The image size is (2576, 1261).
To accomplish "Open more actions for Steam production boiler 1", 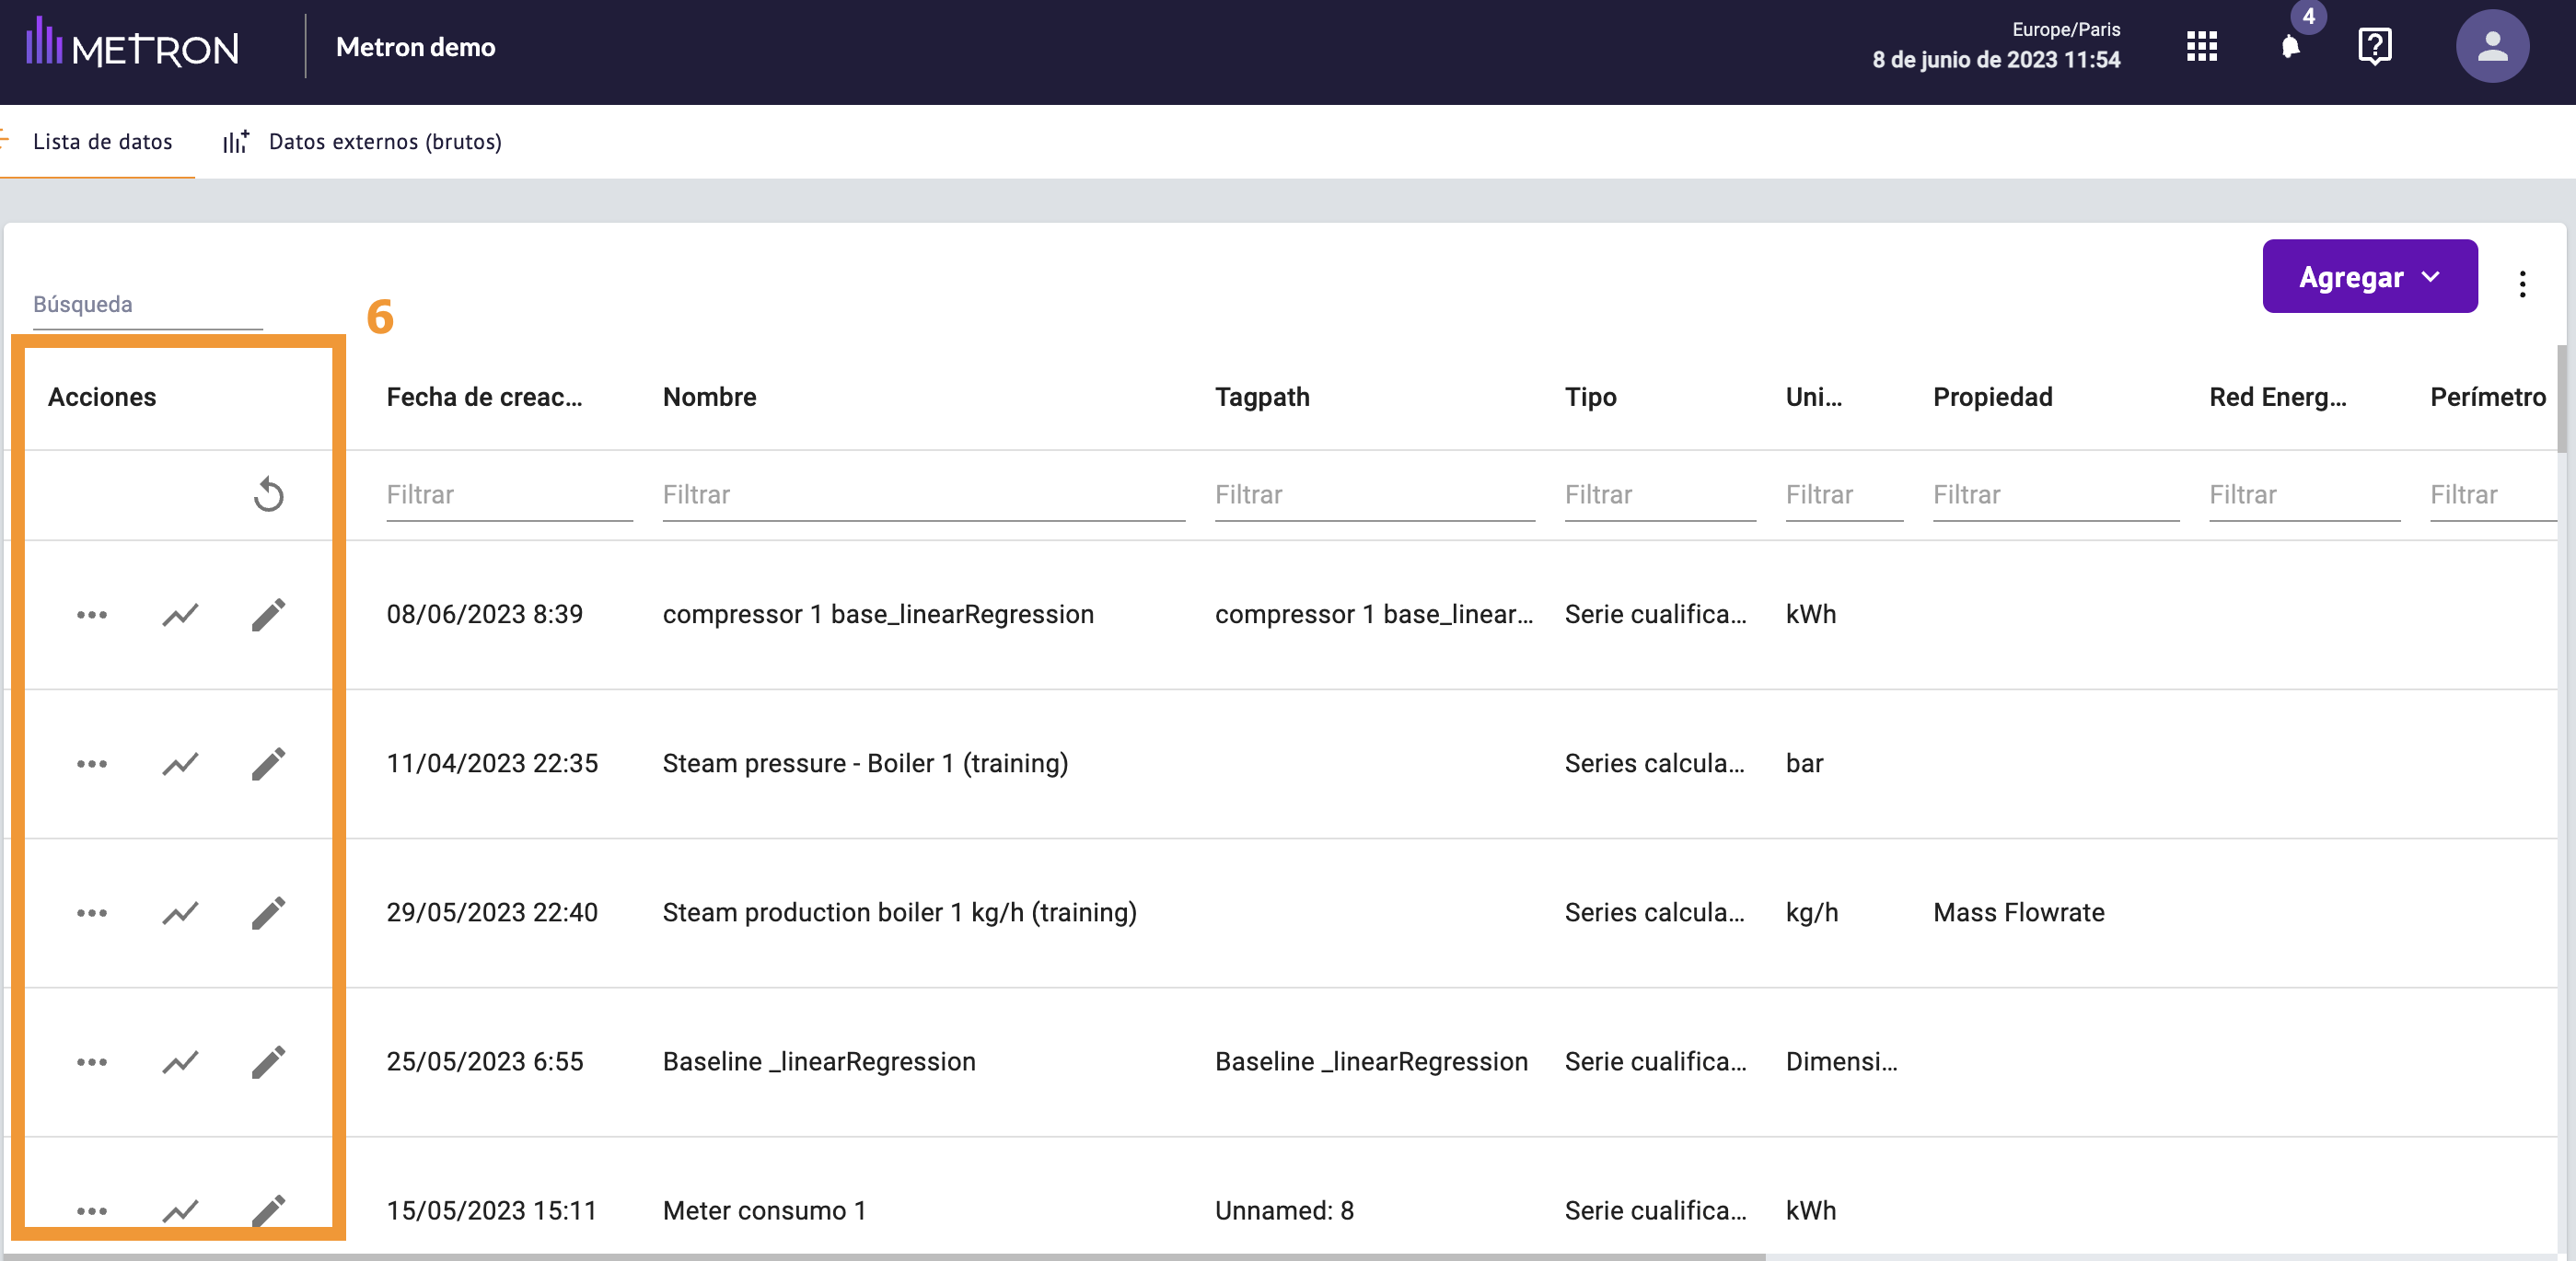I will point(92,913).
